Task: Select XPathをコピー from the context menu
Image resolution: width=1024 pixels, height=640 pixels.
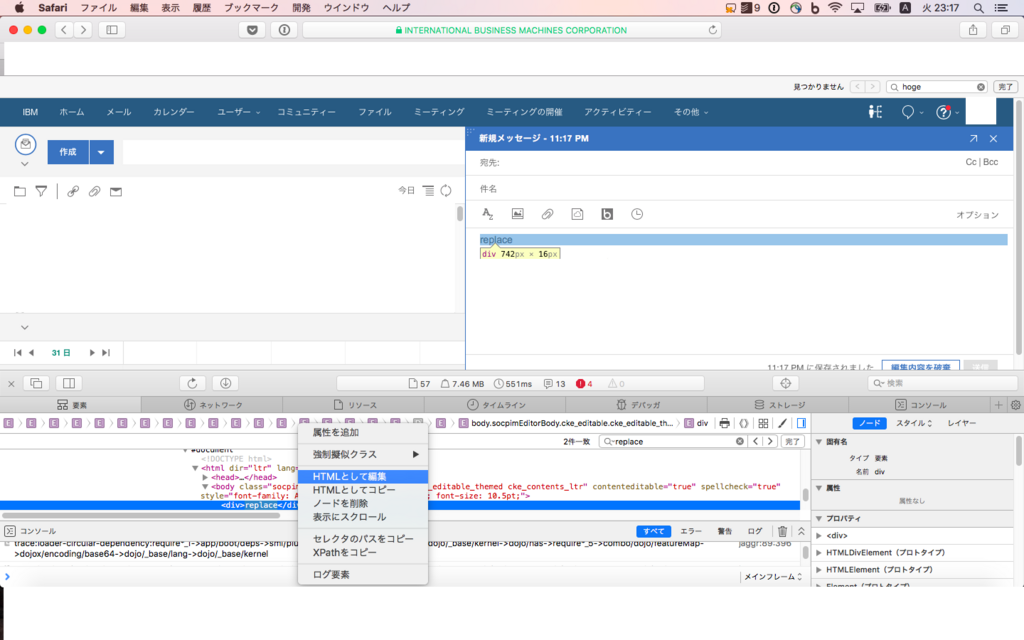Action: pyautogui.click(x=362, y=552)
